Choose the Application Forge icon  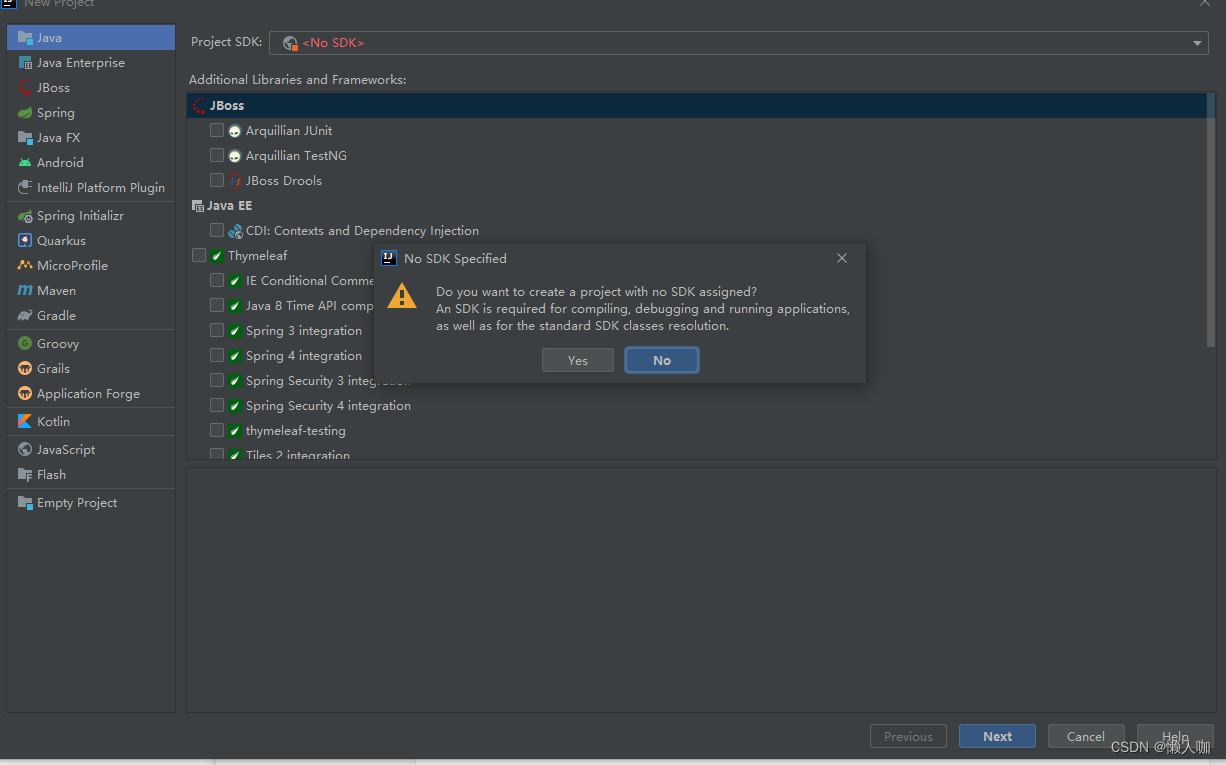coord(25,394)
